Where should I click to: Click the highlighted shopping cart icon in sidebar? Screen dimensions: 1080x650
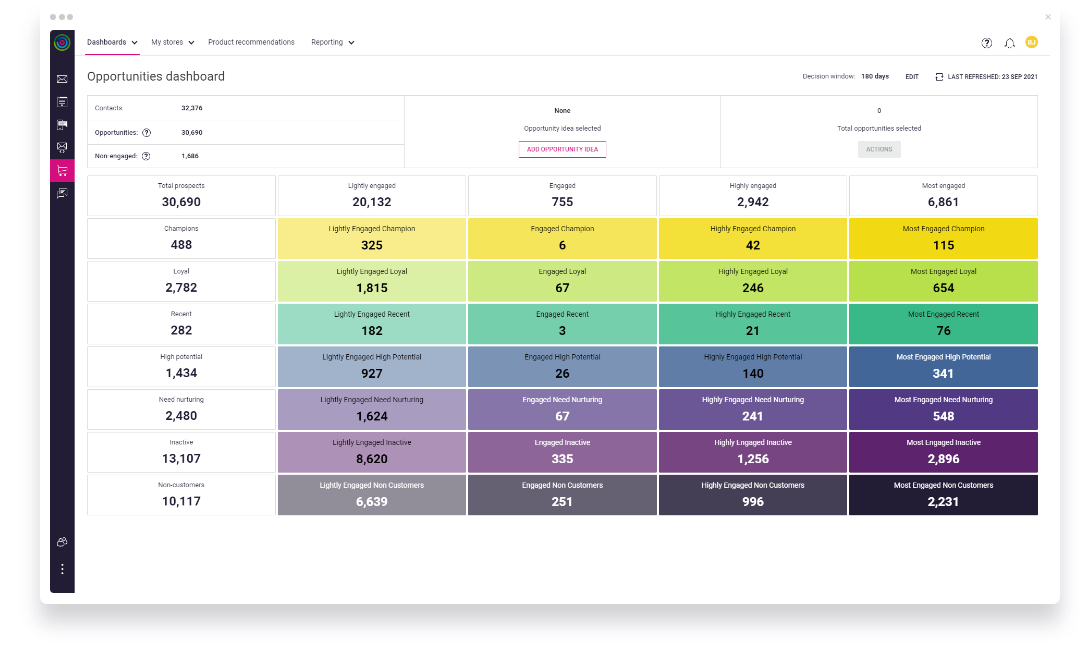click(x=62, y=170)
